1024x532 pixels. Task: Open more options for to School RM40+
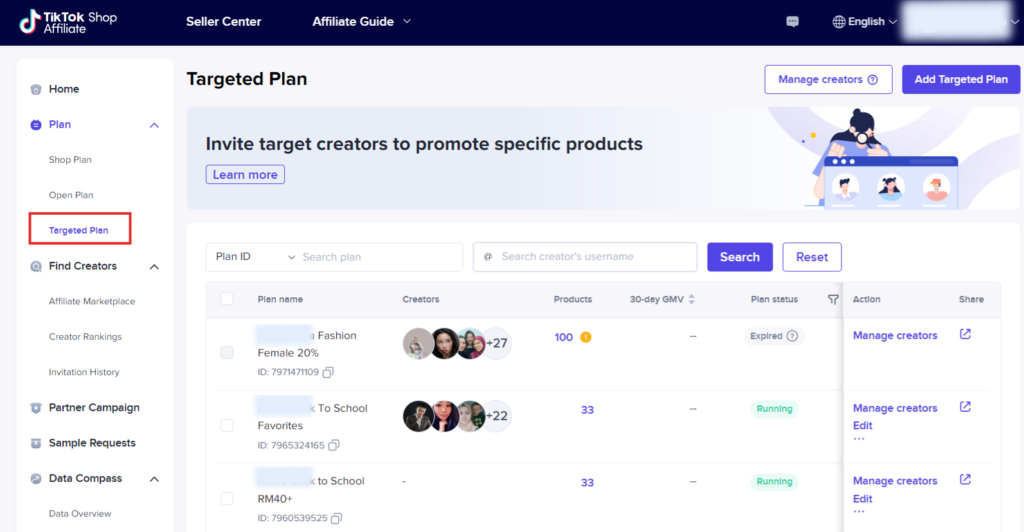click(x=859, y=512)
